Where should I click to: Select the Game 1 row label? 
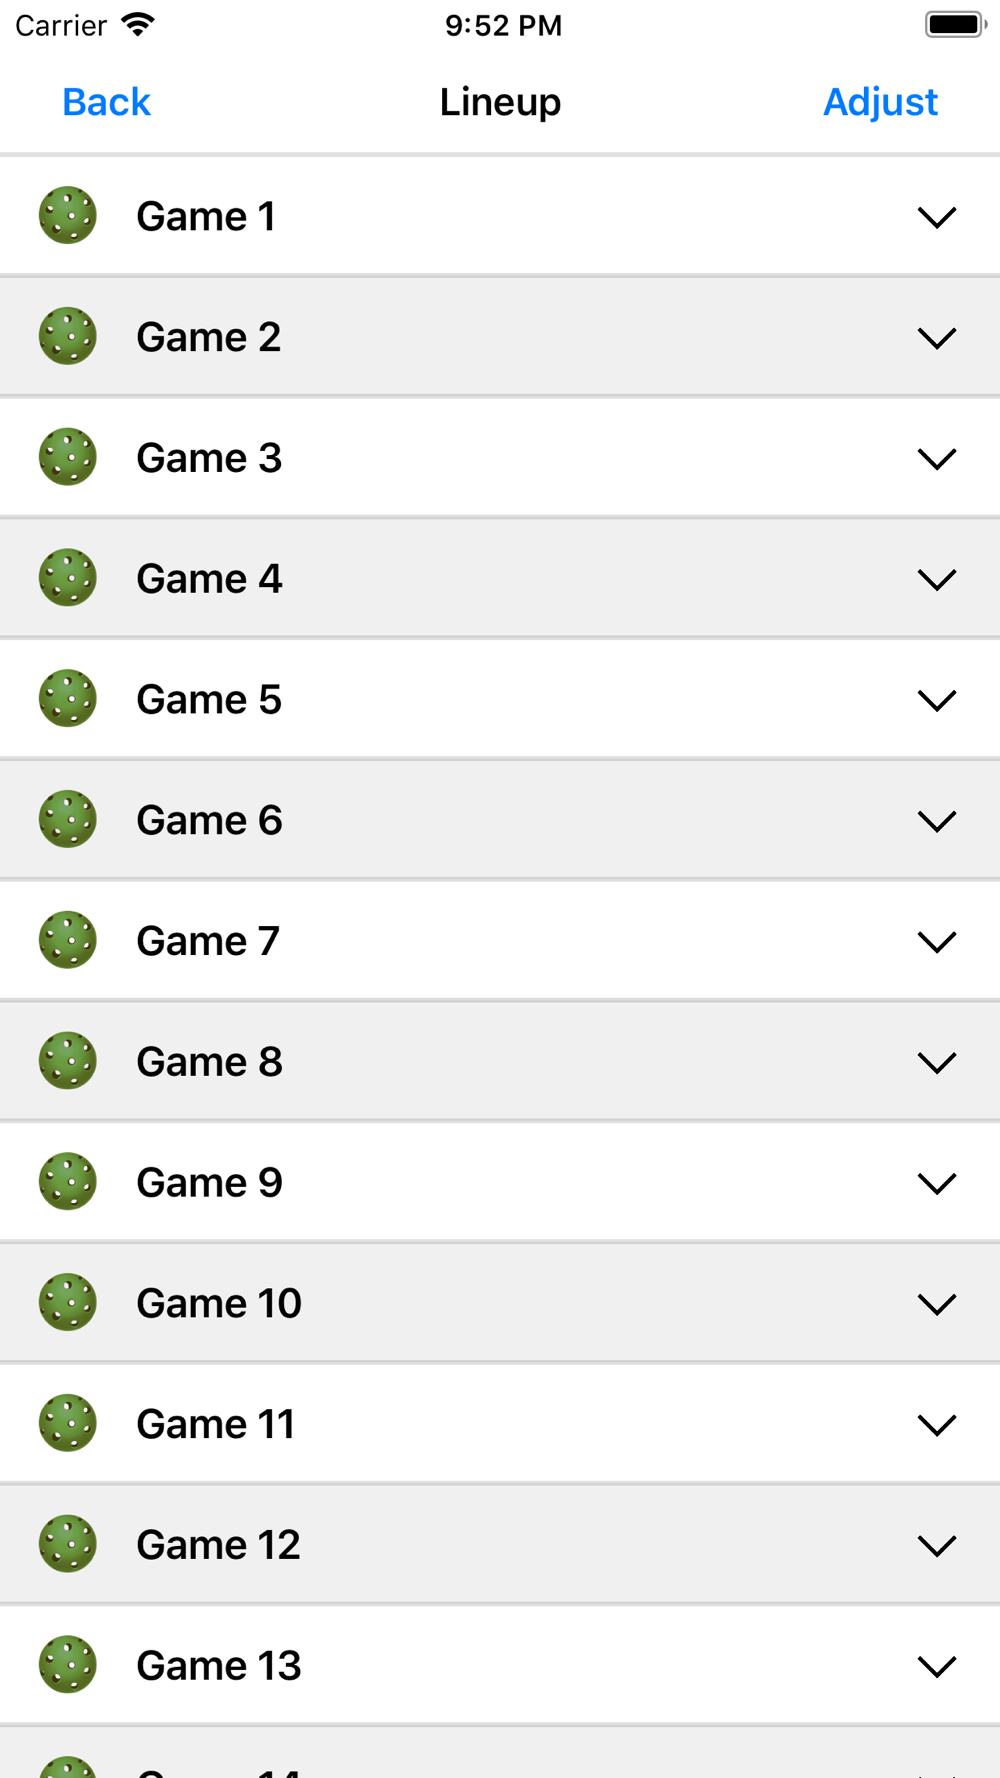[x=206, y=217]
